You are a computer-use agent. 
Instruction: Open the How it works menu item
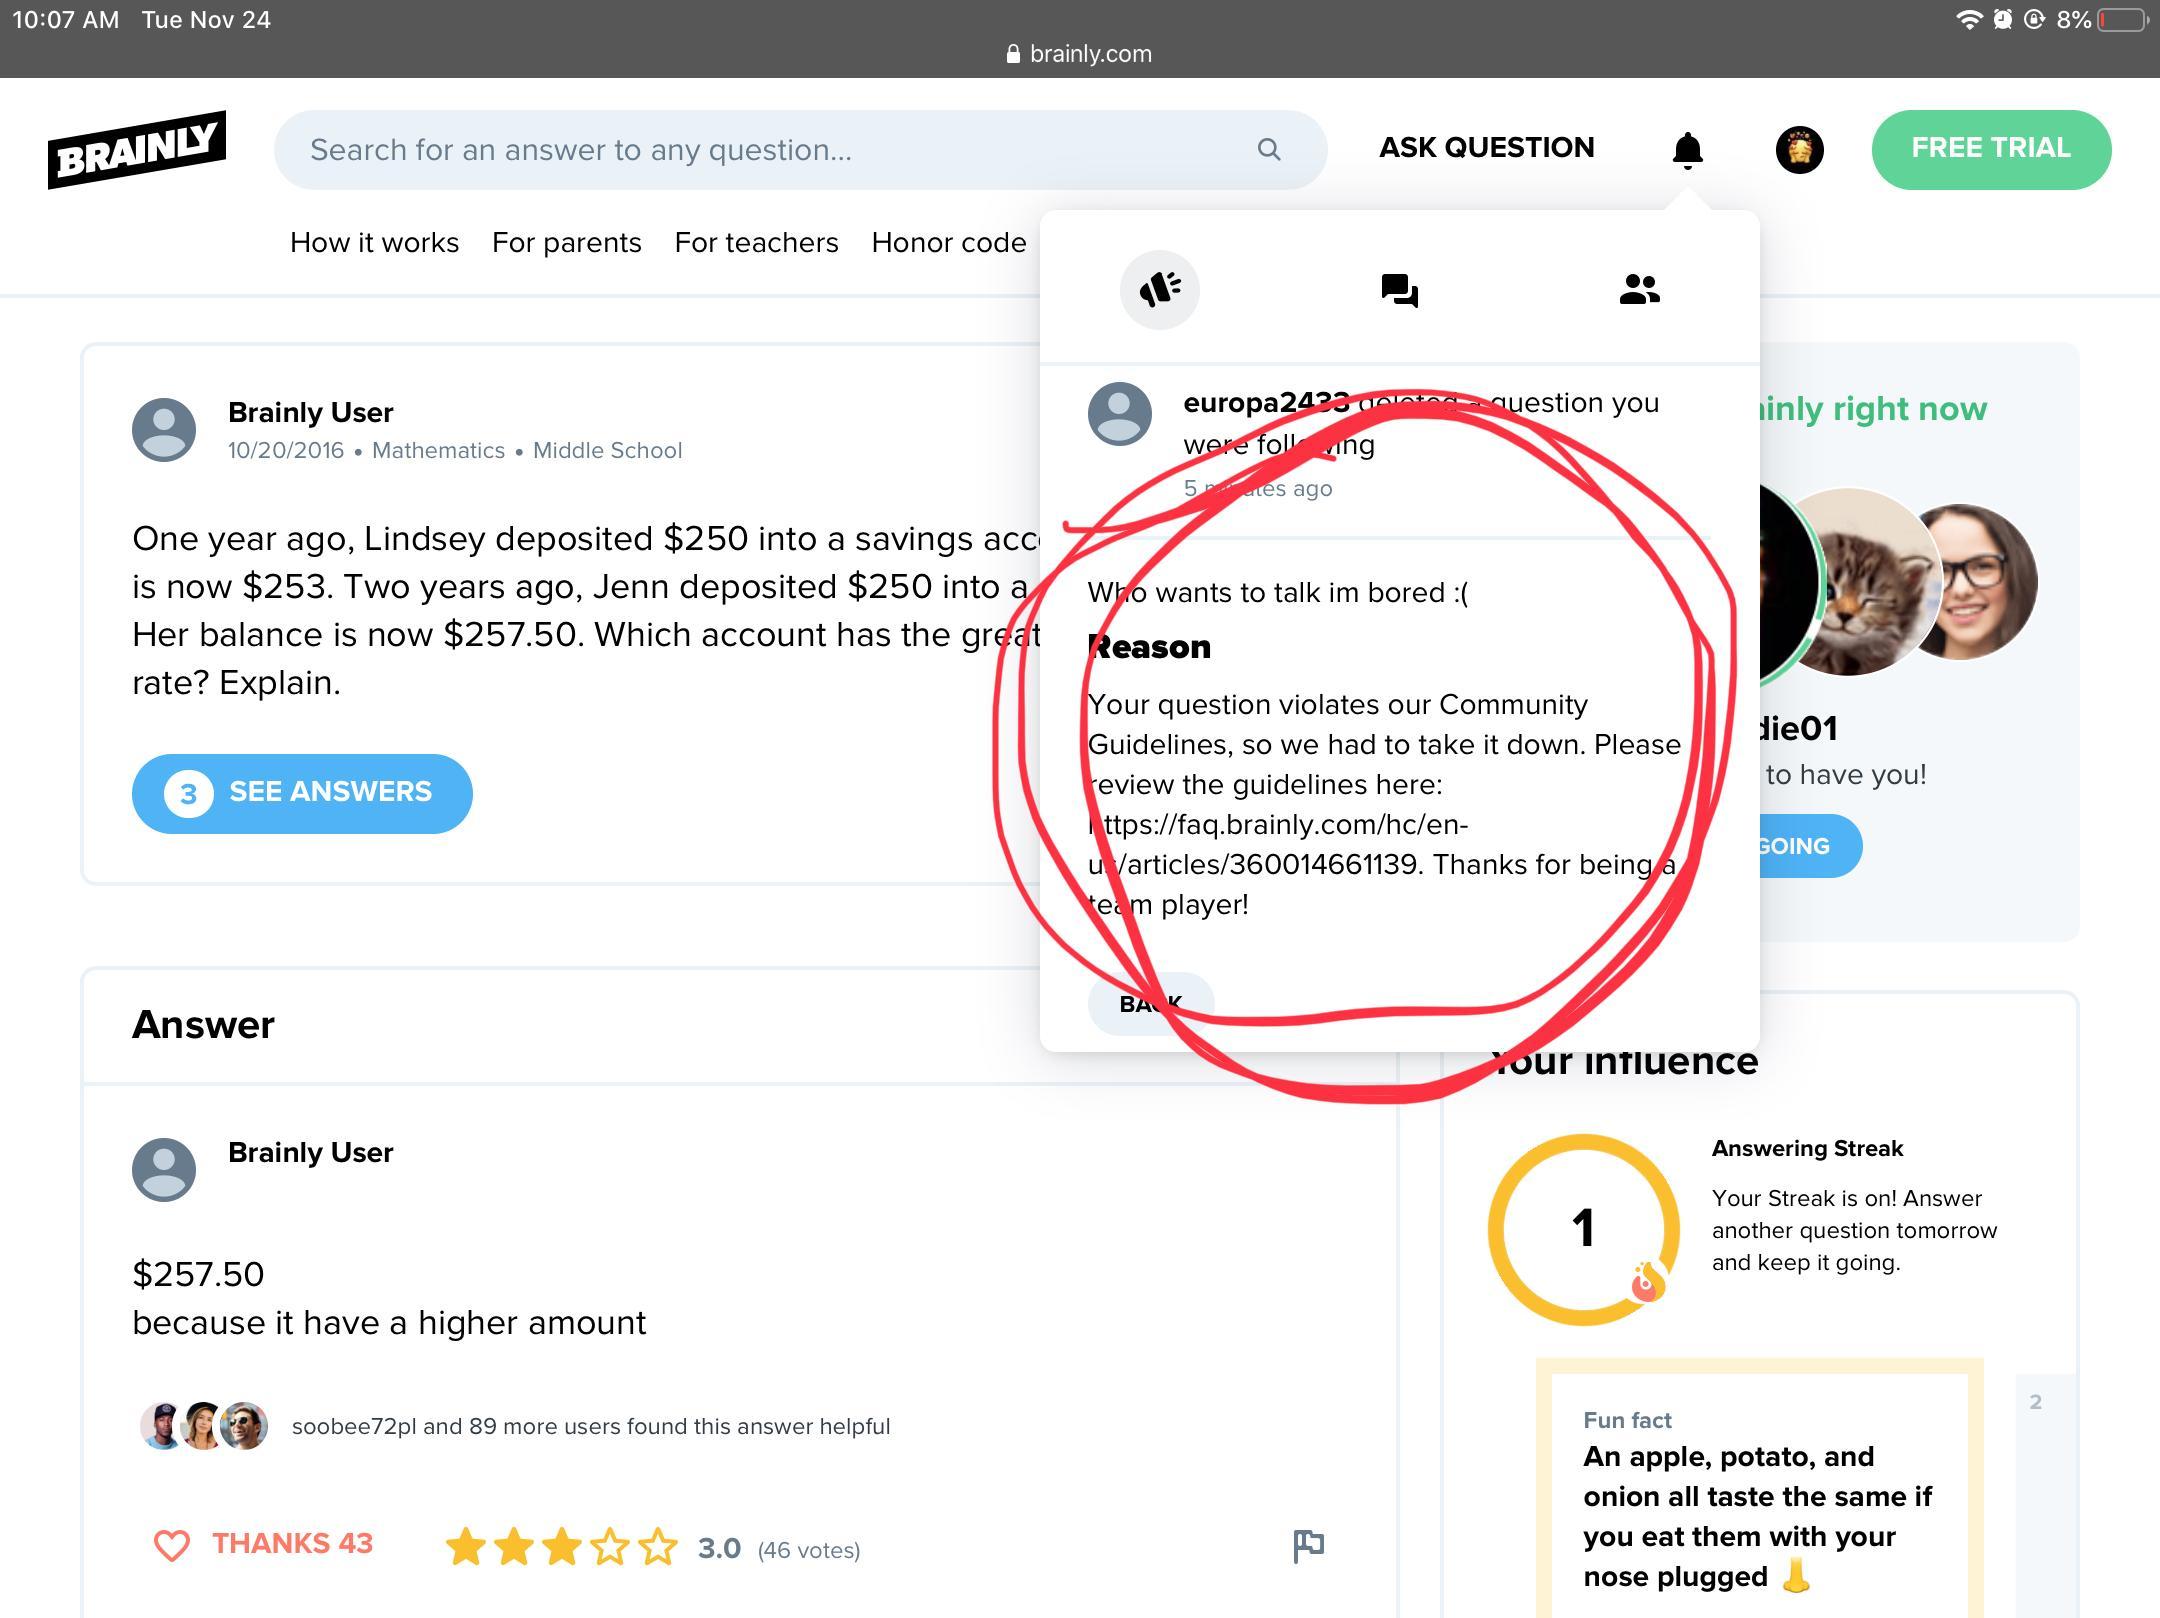374,243
